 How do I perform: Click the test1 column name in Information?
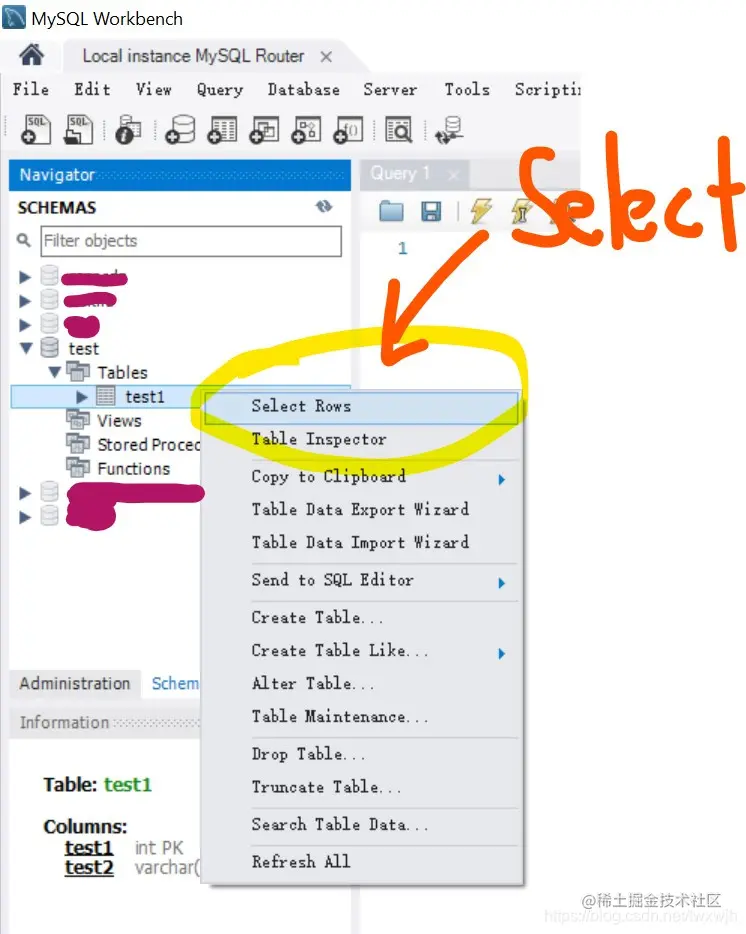(89, 847)
